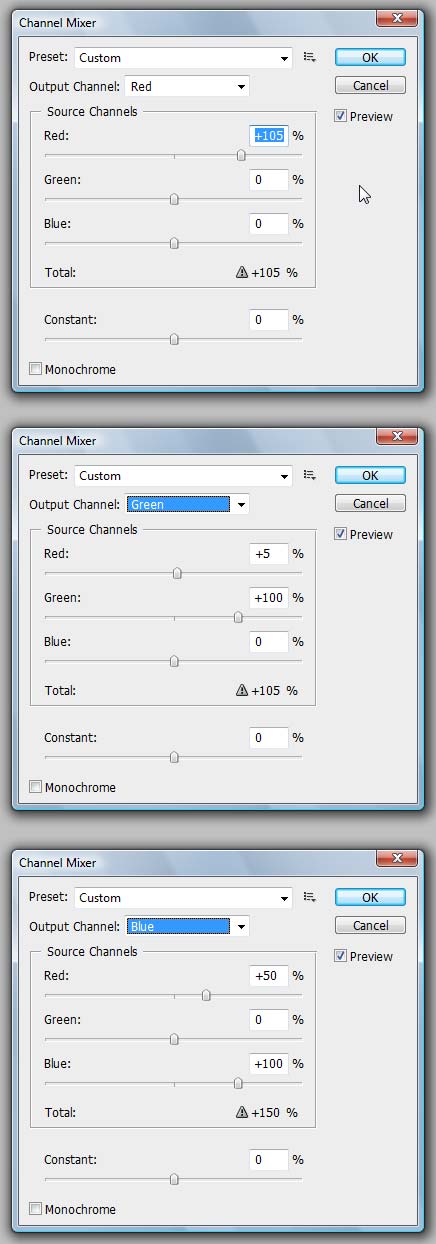
Task: Click Cancel in Red output channel dialog
Action: 370,85
